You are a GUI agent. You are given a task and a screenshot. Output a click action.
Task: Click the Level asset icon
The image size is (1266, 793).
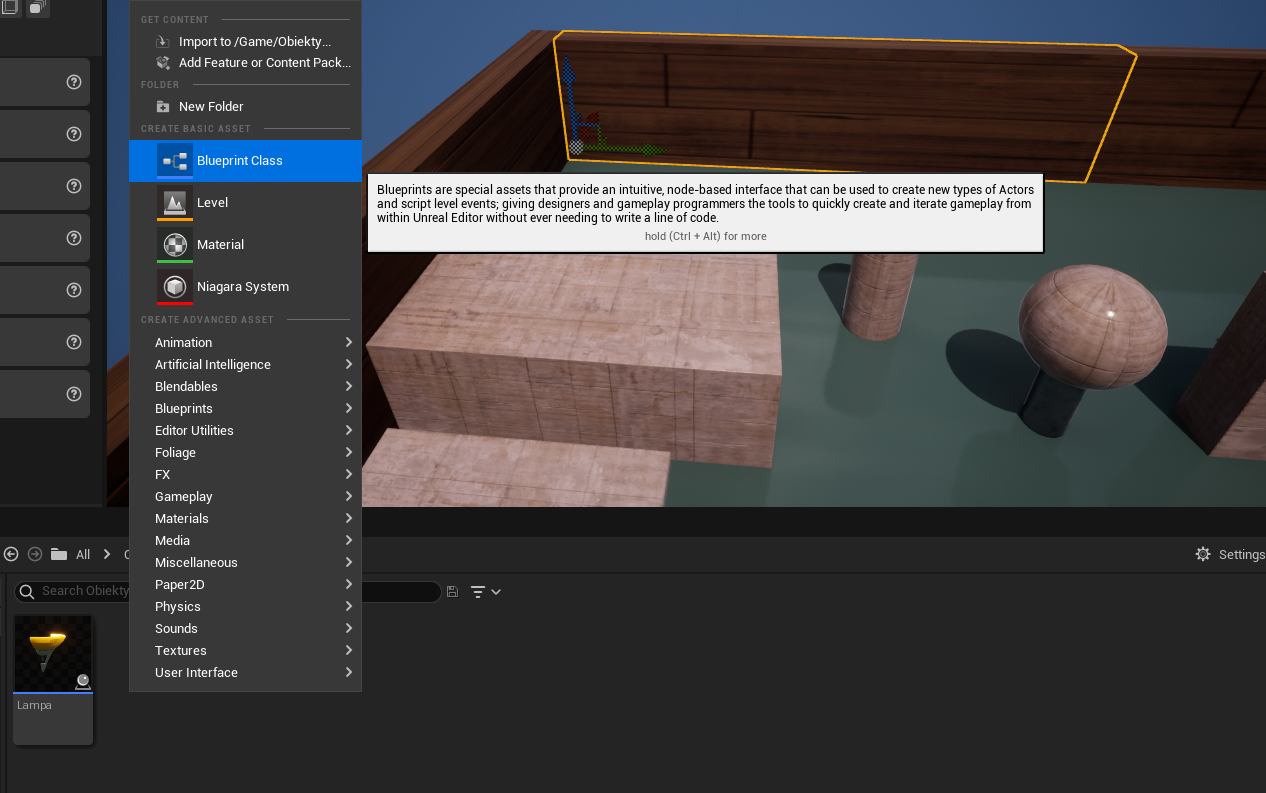click(175, 202)
